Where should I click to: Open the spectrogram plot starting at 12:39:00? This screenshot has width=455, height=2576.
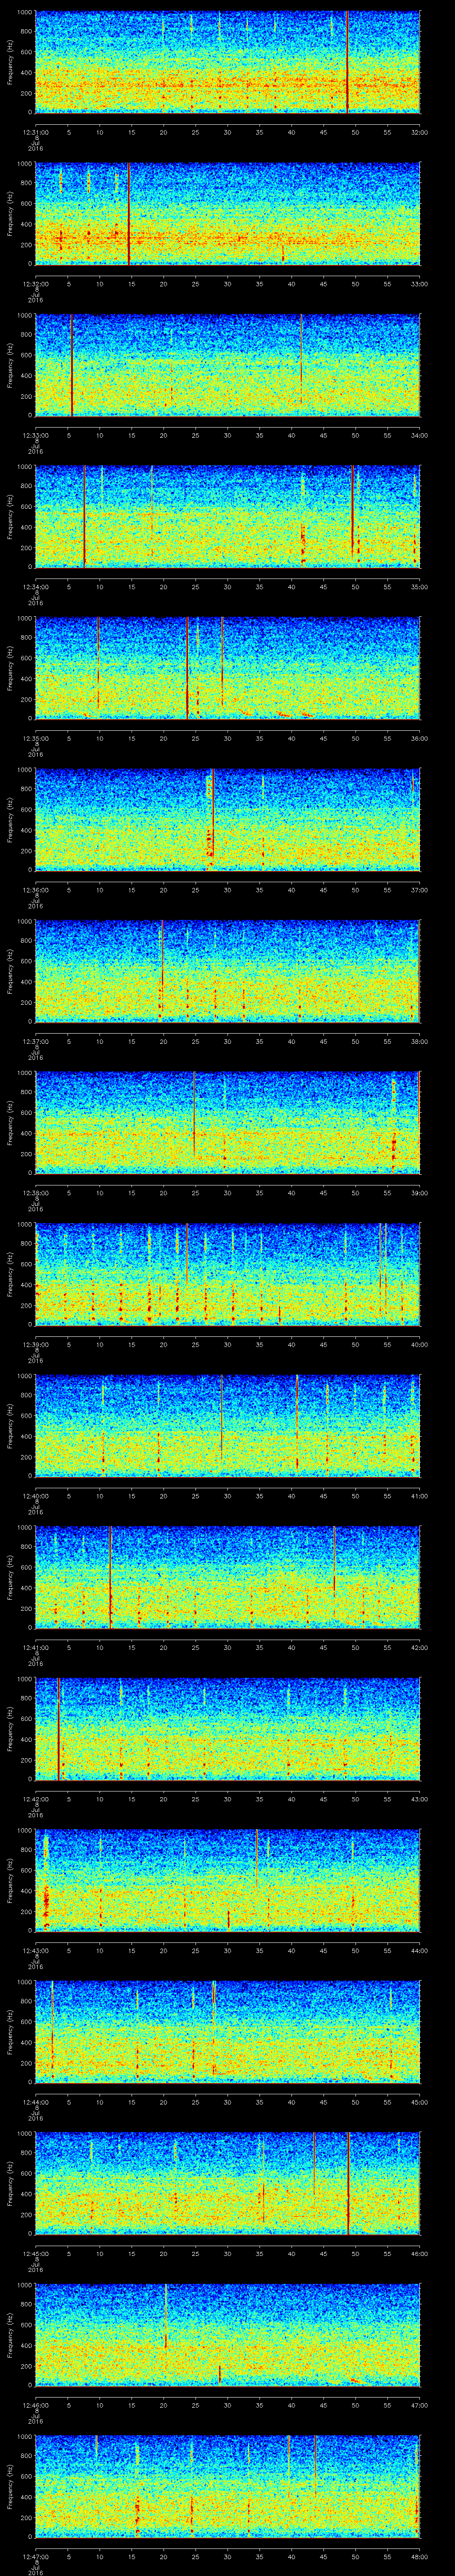[x=227, y=1273]
